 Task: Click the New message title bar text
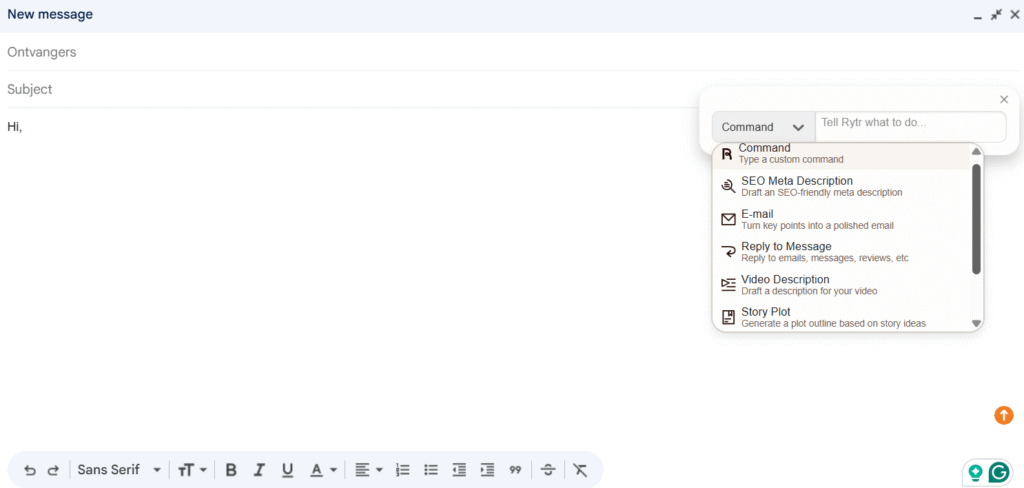pyautogui.click(x=50, y=14)
